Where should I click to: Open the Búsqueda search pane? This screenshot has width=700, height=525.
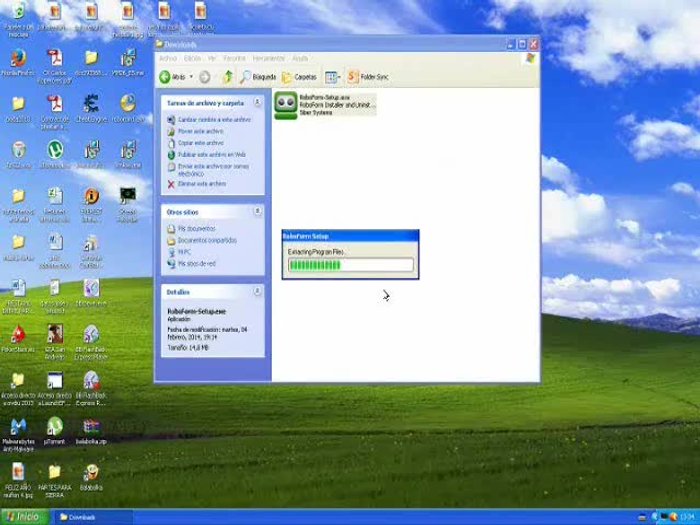pyautogui.click(x=258, y=77)
